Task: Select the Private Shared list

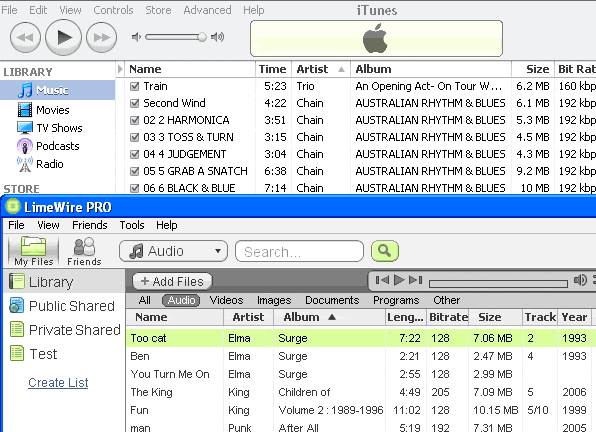Action: click(65, 330)
